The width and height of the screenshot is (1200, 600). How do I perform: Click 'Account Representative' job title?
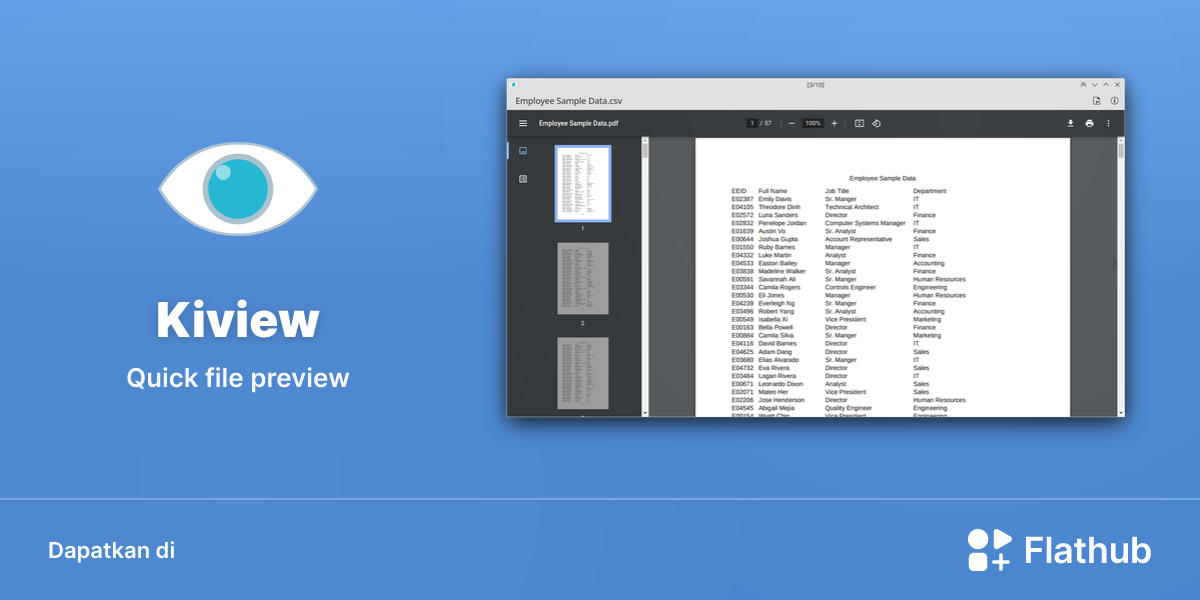[859, 239]
